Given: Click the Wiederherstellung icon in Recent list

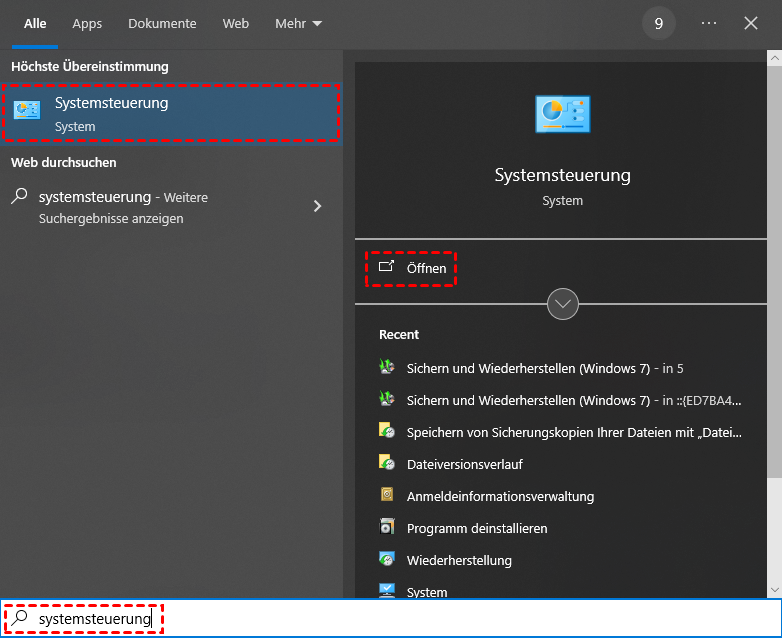Looking at the screenshot, I should (x=387, y=560).
